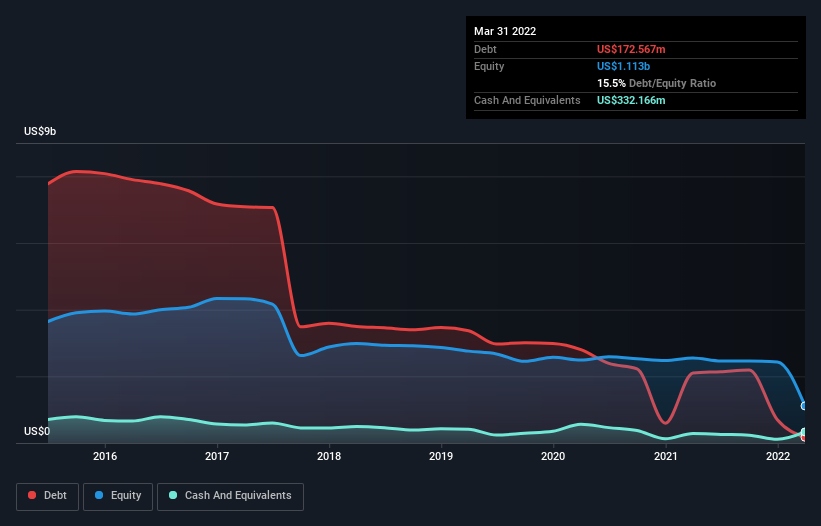Click the teal Cash end-point marker
Screen dimensions: 821x526
point(804,432)
